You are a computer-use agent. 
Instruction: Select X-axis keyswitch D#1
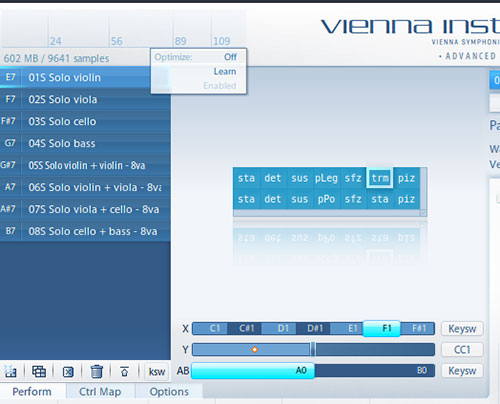313,328
